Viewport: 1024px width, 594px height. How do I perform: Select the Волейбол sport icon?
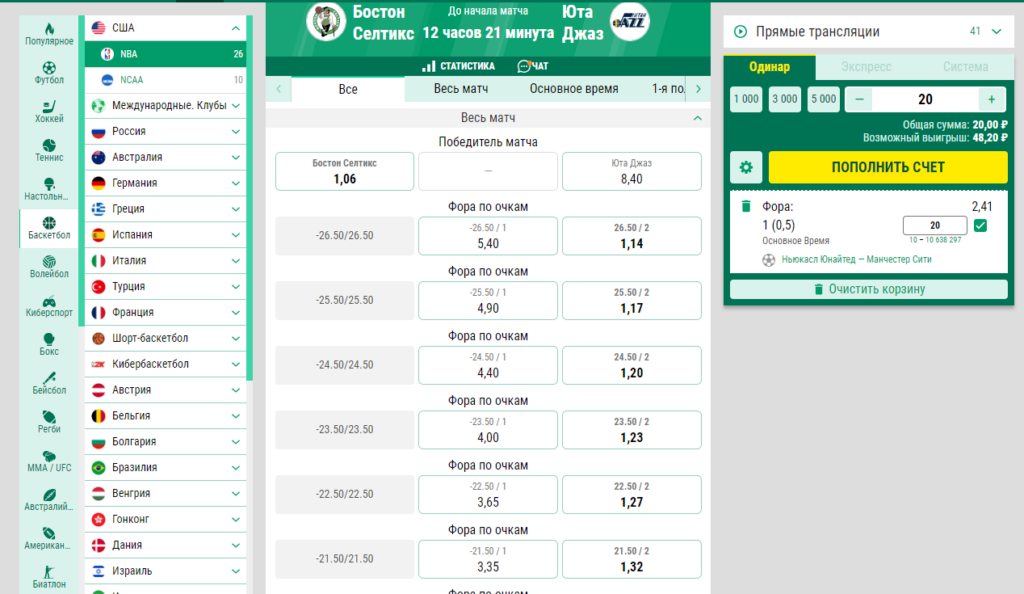click(x=49, y=266)
